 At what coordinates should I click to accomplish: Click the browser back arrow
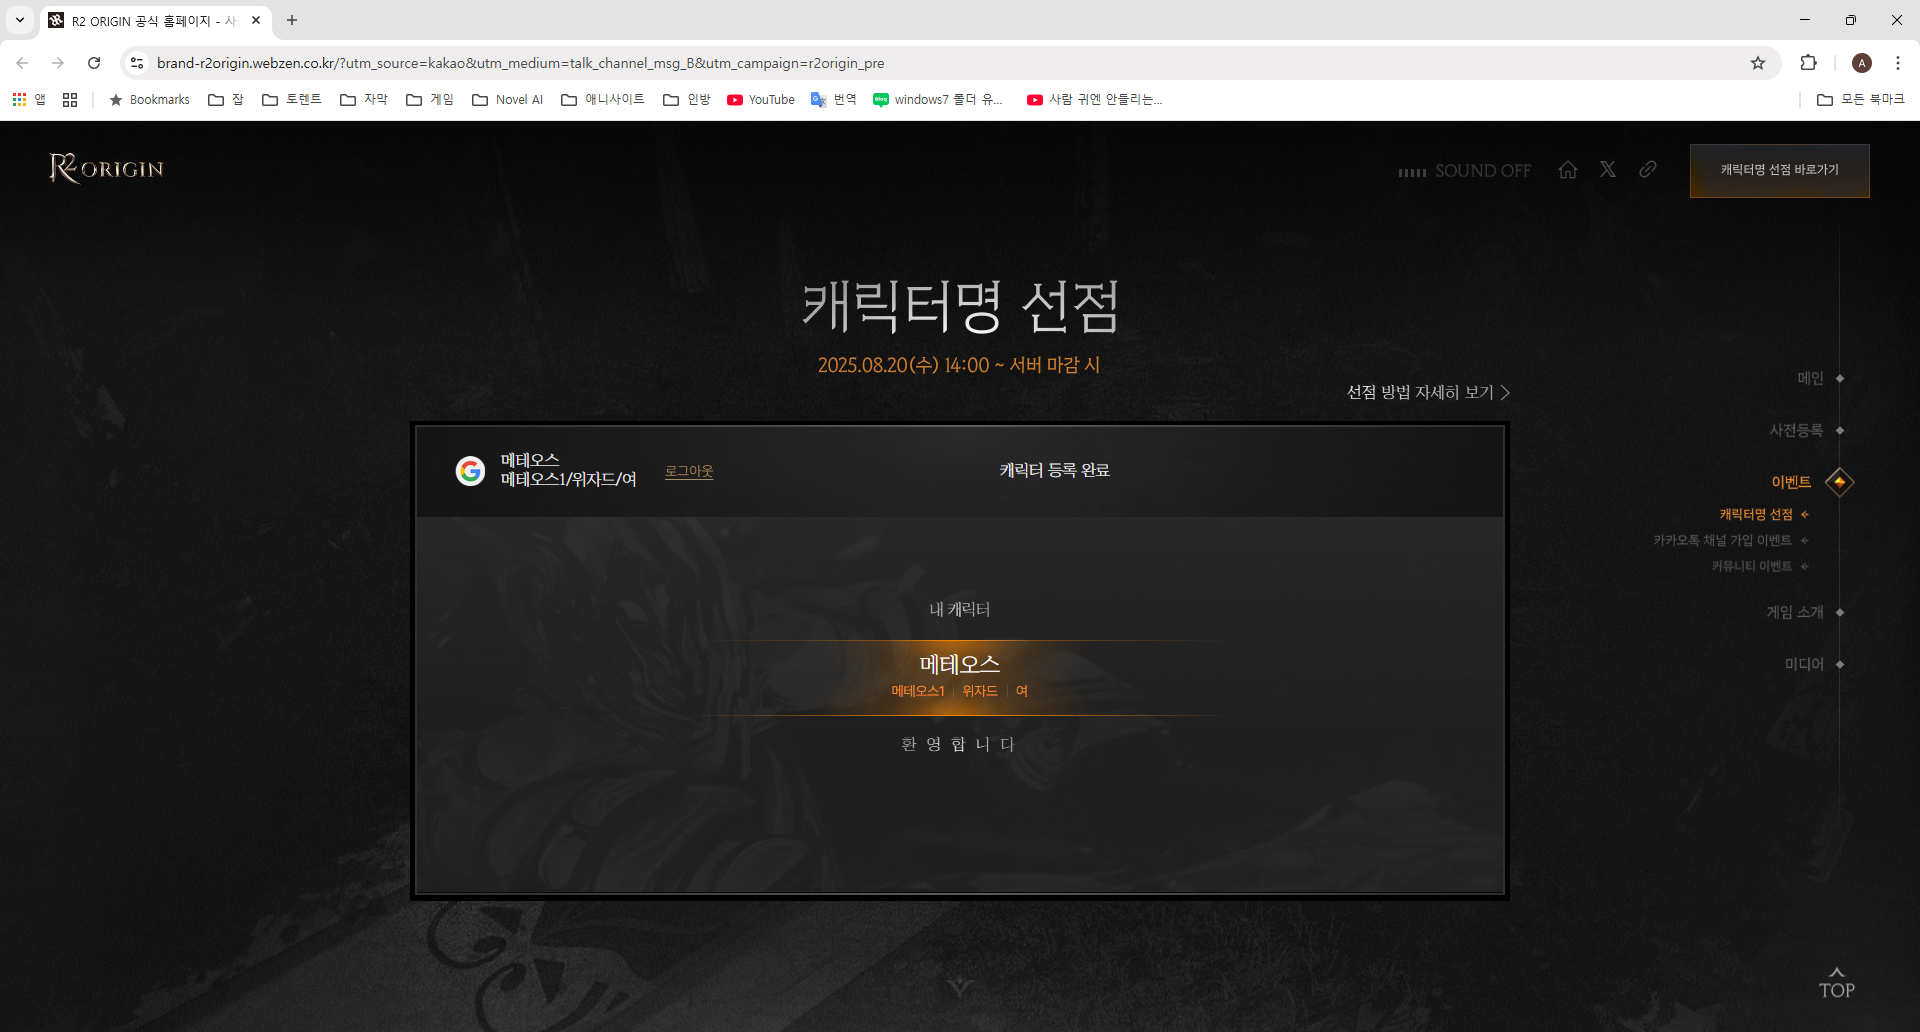click(22, 63)
